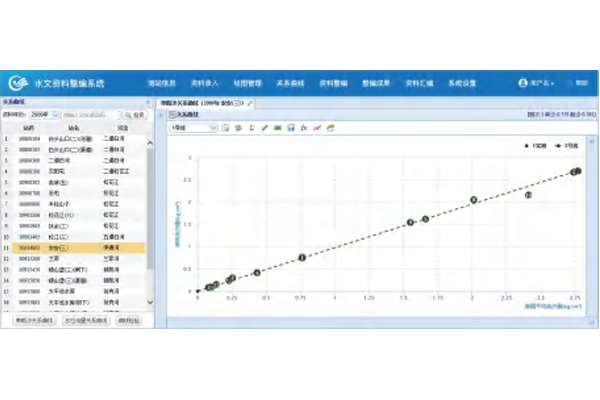This screenshot has width=600, height=400.
Task: Click the save disk icon in chart toolbar
Action: point(290,128)
